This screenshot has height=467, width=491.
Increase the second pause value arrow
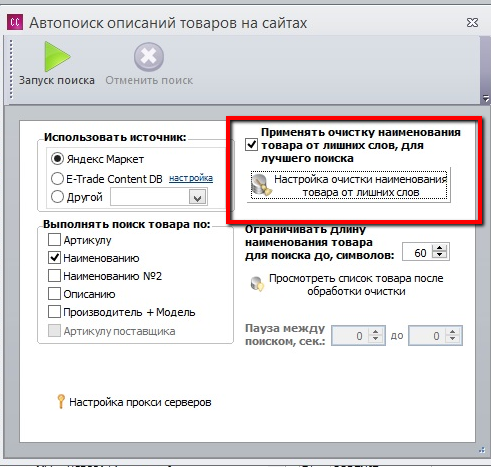(453, 331)
